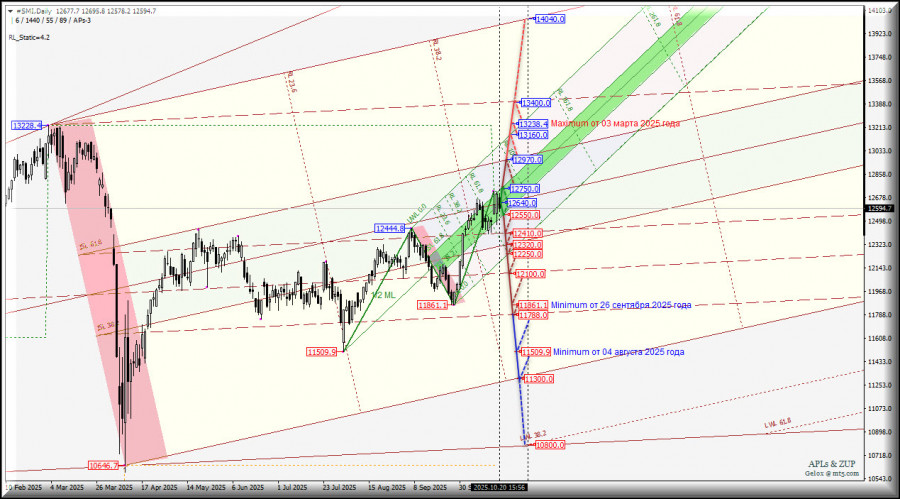Select the 12970.0 price label
This screenshot has width=900, height=499.
(x=527, y=160)
